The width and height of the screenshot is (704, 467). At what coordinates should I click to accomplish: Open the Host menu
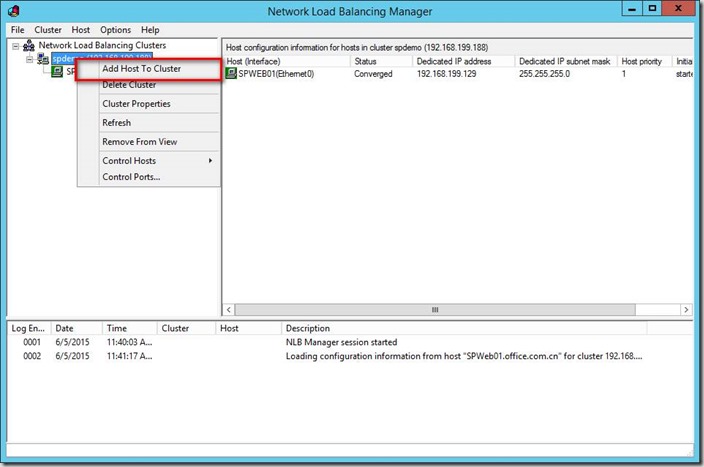click(80, 30)
